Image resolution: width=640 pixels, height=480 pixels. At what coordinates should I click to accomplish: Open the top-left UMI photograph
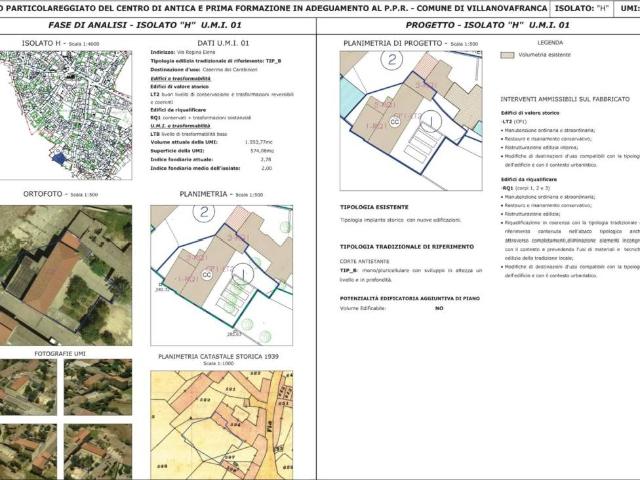tap(28, 387)
